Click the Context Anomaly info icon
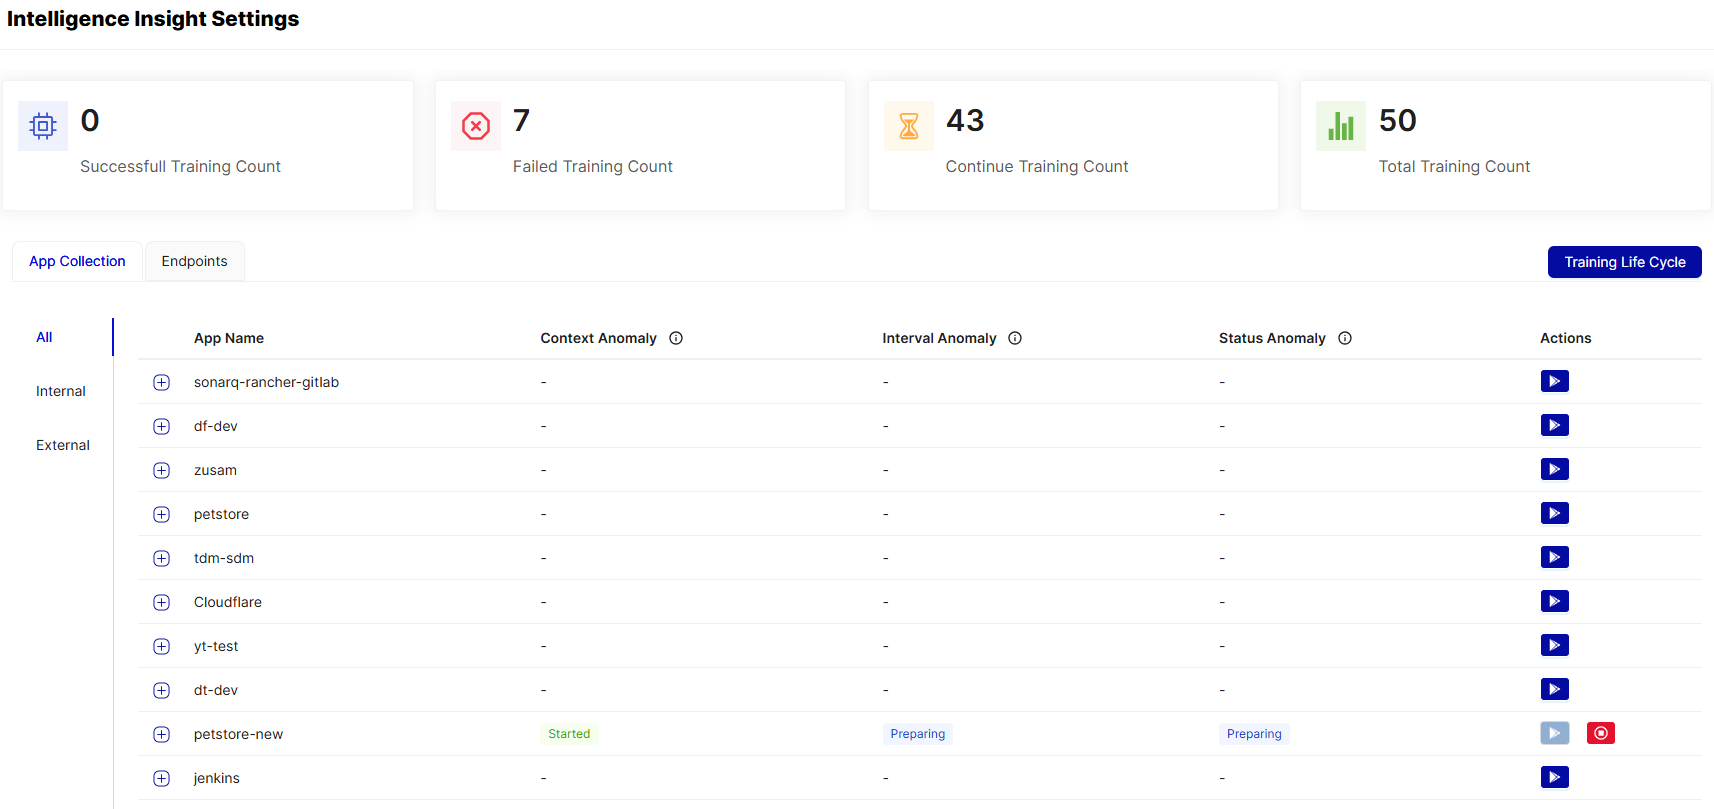1714x809 pixels. pos(676,338)
